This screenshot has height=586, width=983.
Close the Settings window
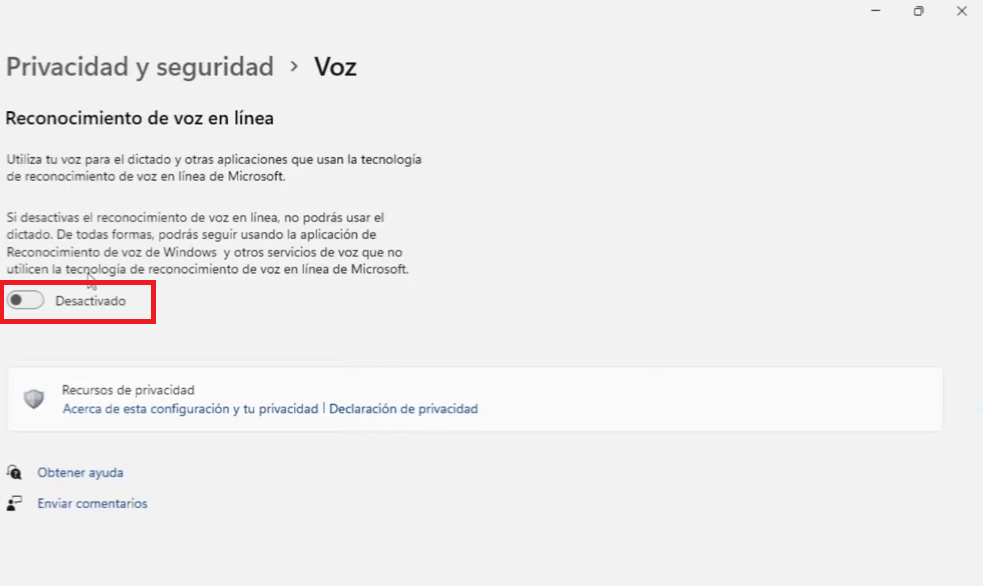[962, 11]
